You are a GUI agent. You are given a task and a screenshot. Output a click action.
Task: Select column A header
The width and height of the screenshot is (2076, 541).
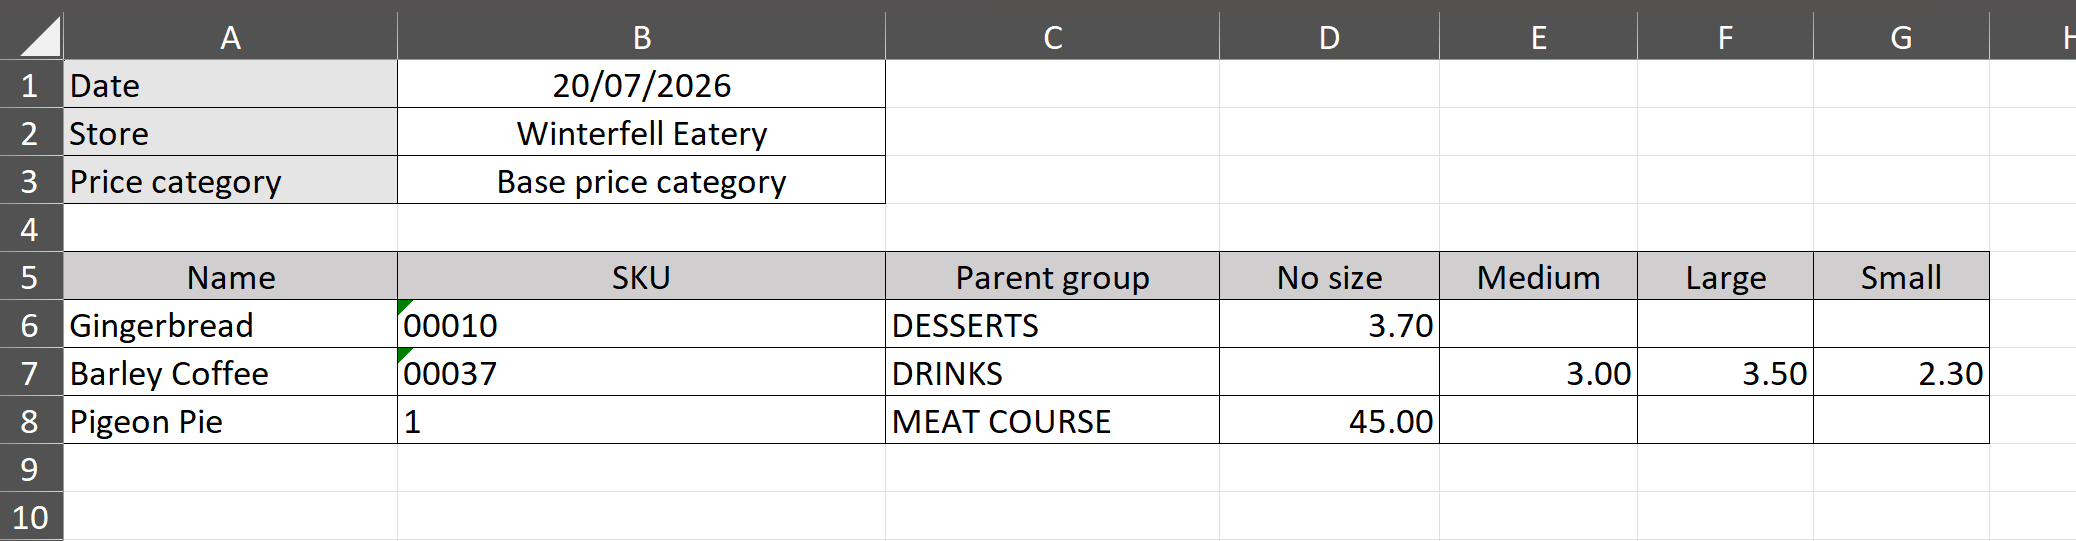(230, 37)
